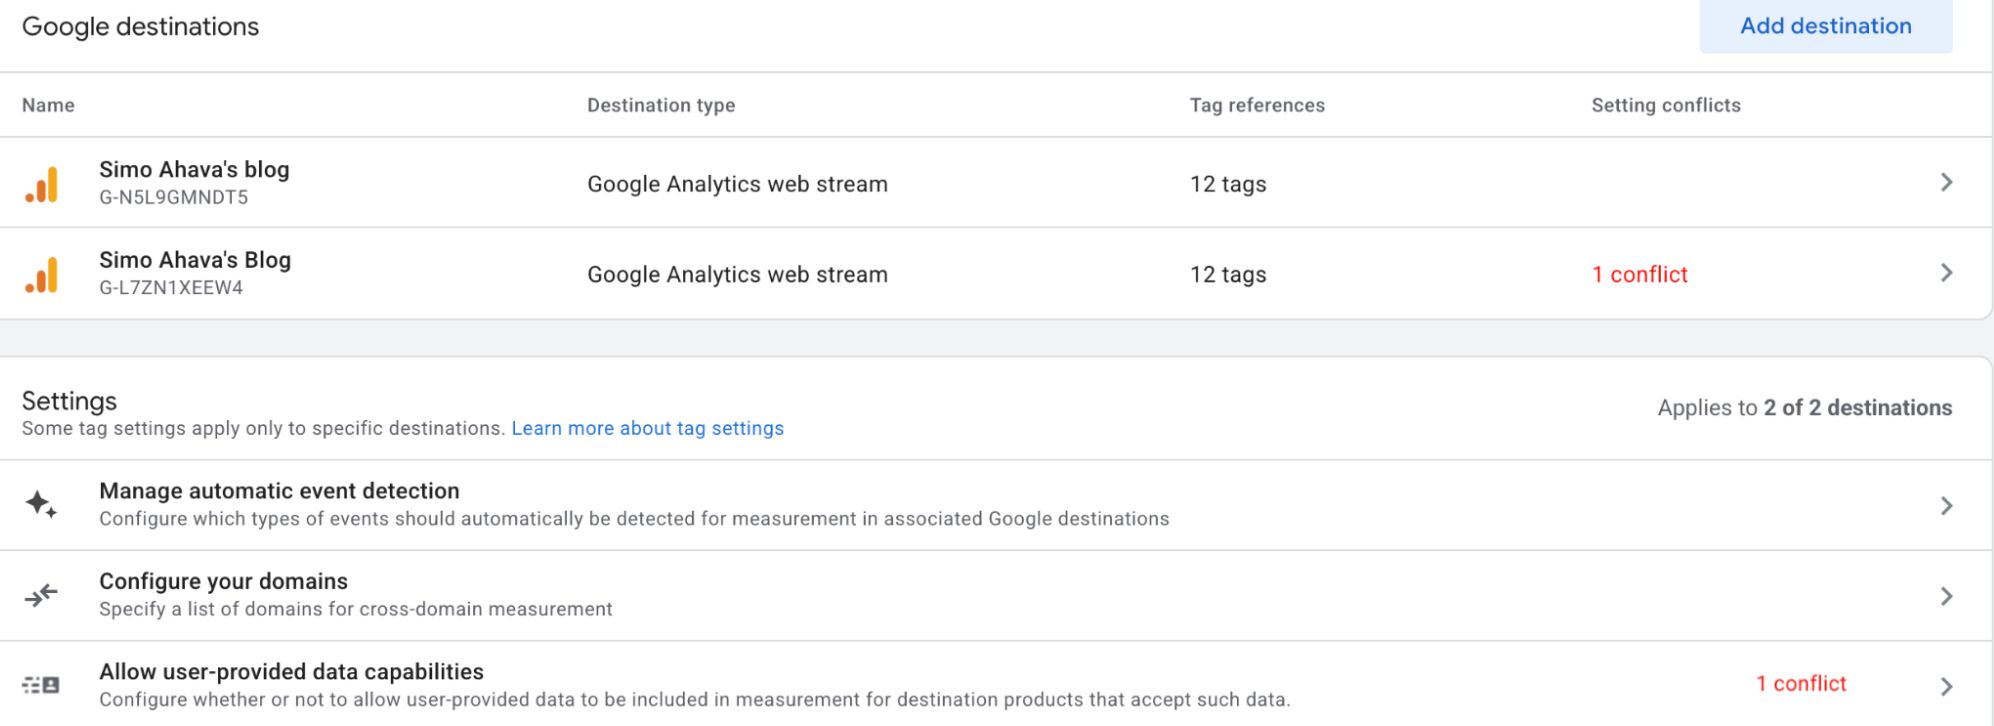Select Simo Ahava's Blog G-L7ZN1XEEW4 name
This screenshot has height=726, width=1994.
click(195, 259)
